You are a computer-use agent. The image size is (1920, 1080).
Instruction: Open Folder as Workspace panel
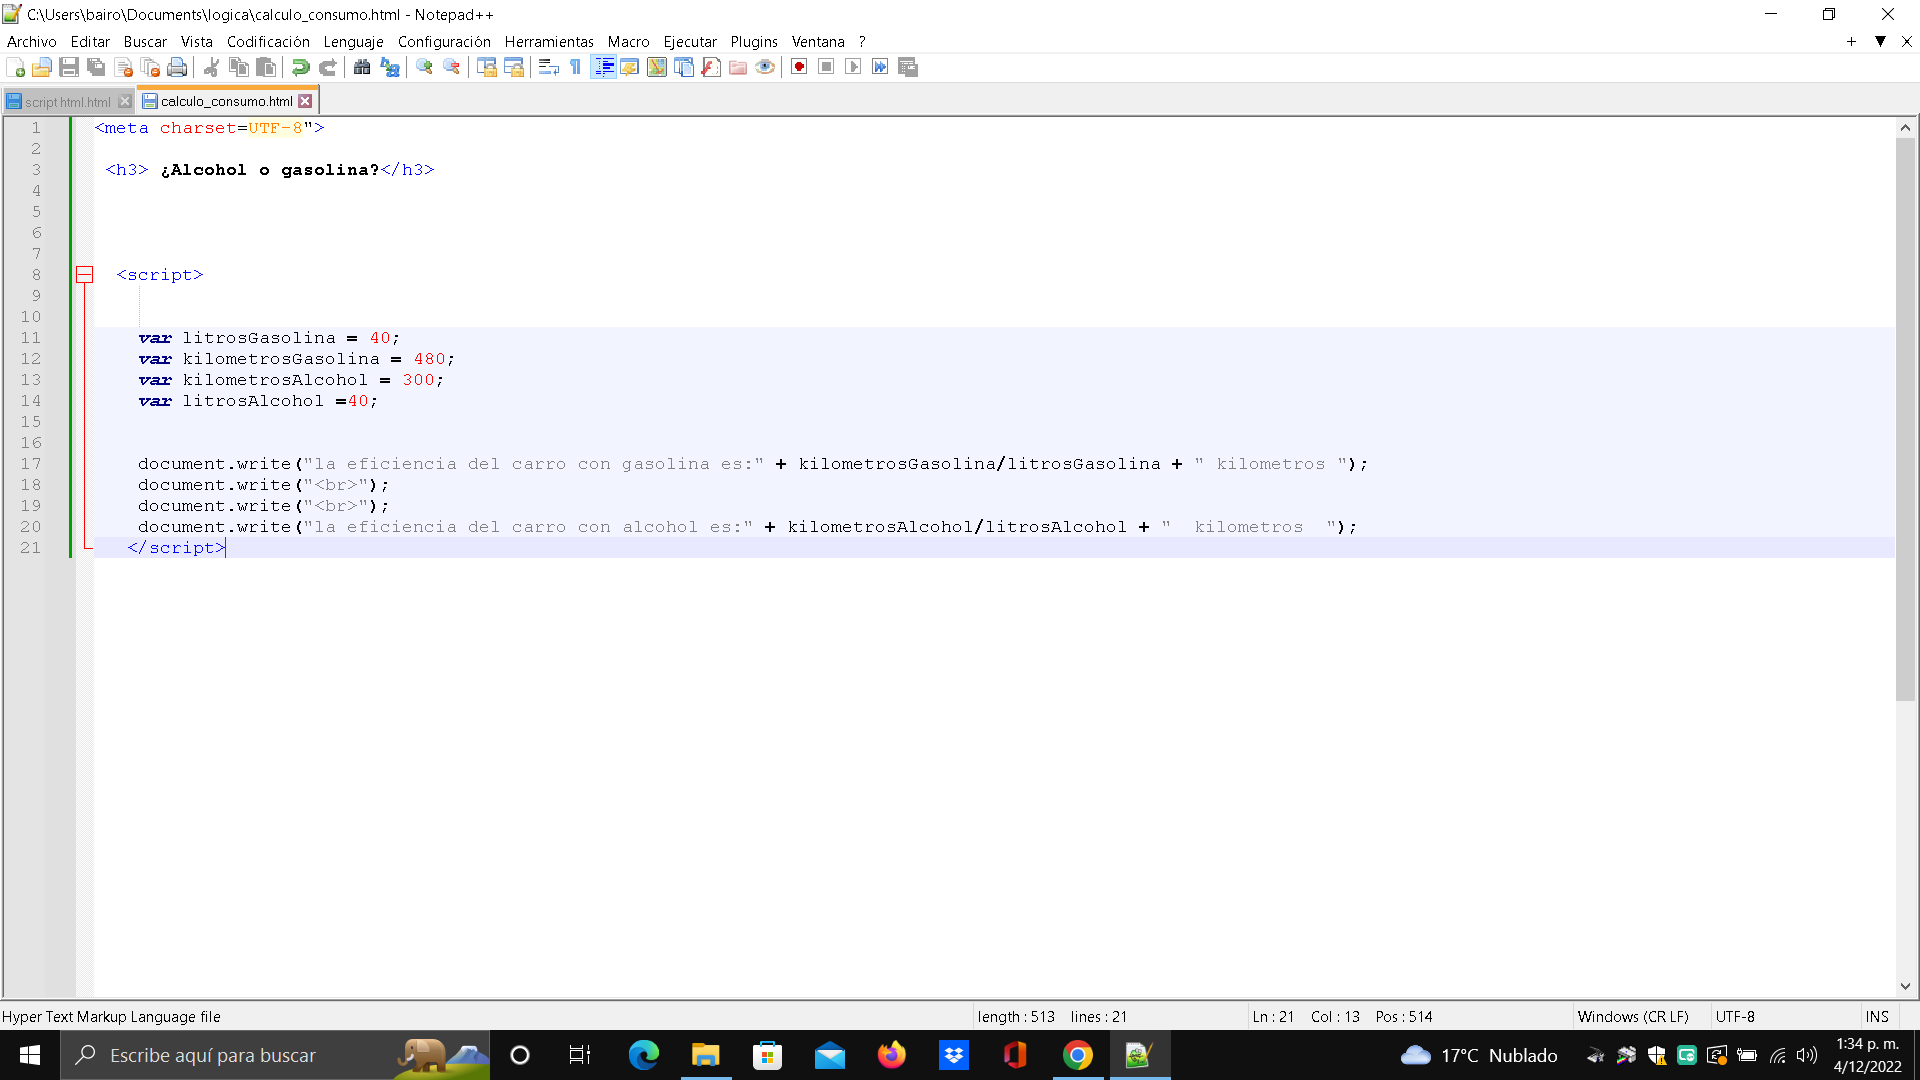[738, 67]
